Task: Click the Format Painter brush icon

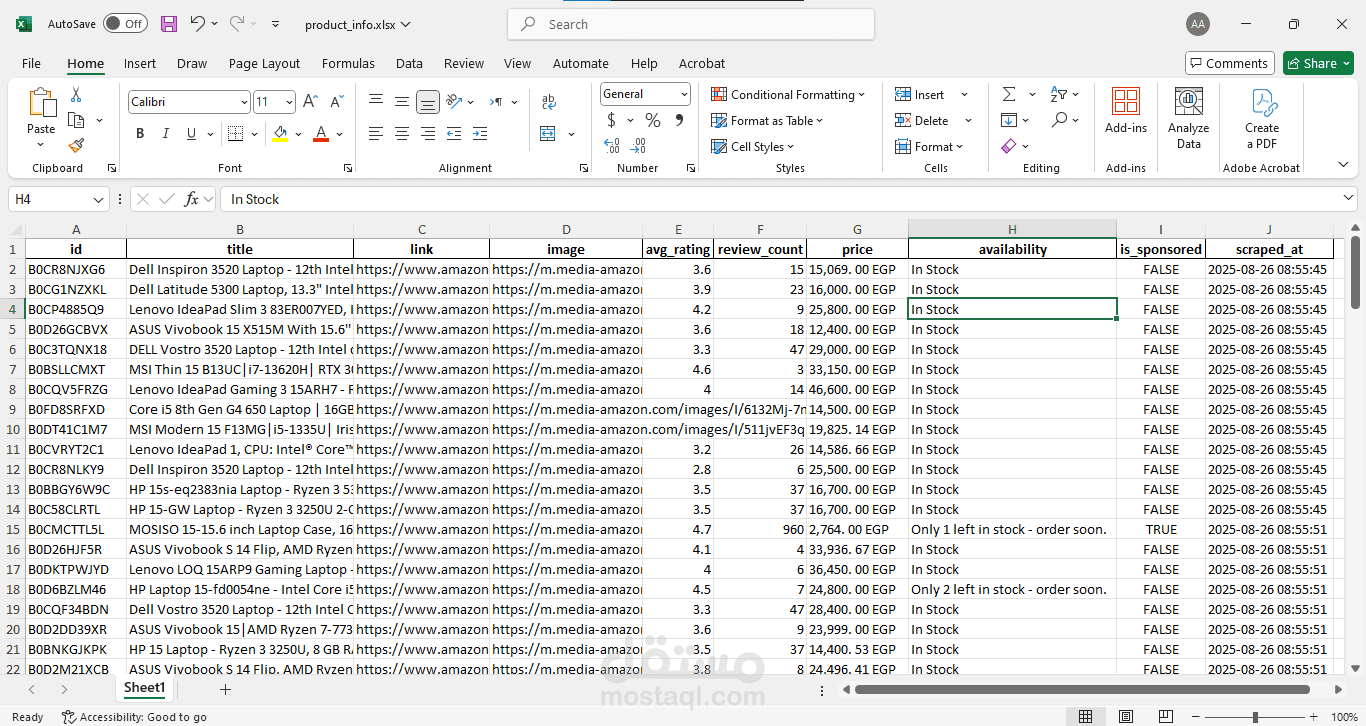Action: [x=76, y=146]
